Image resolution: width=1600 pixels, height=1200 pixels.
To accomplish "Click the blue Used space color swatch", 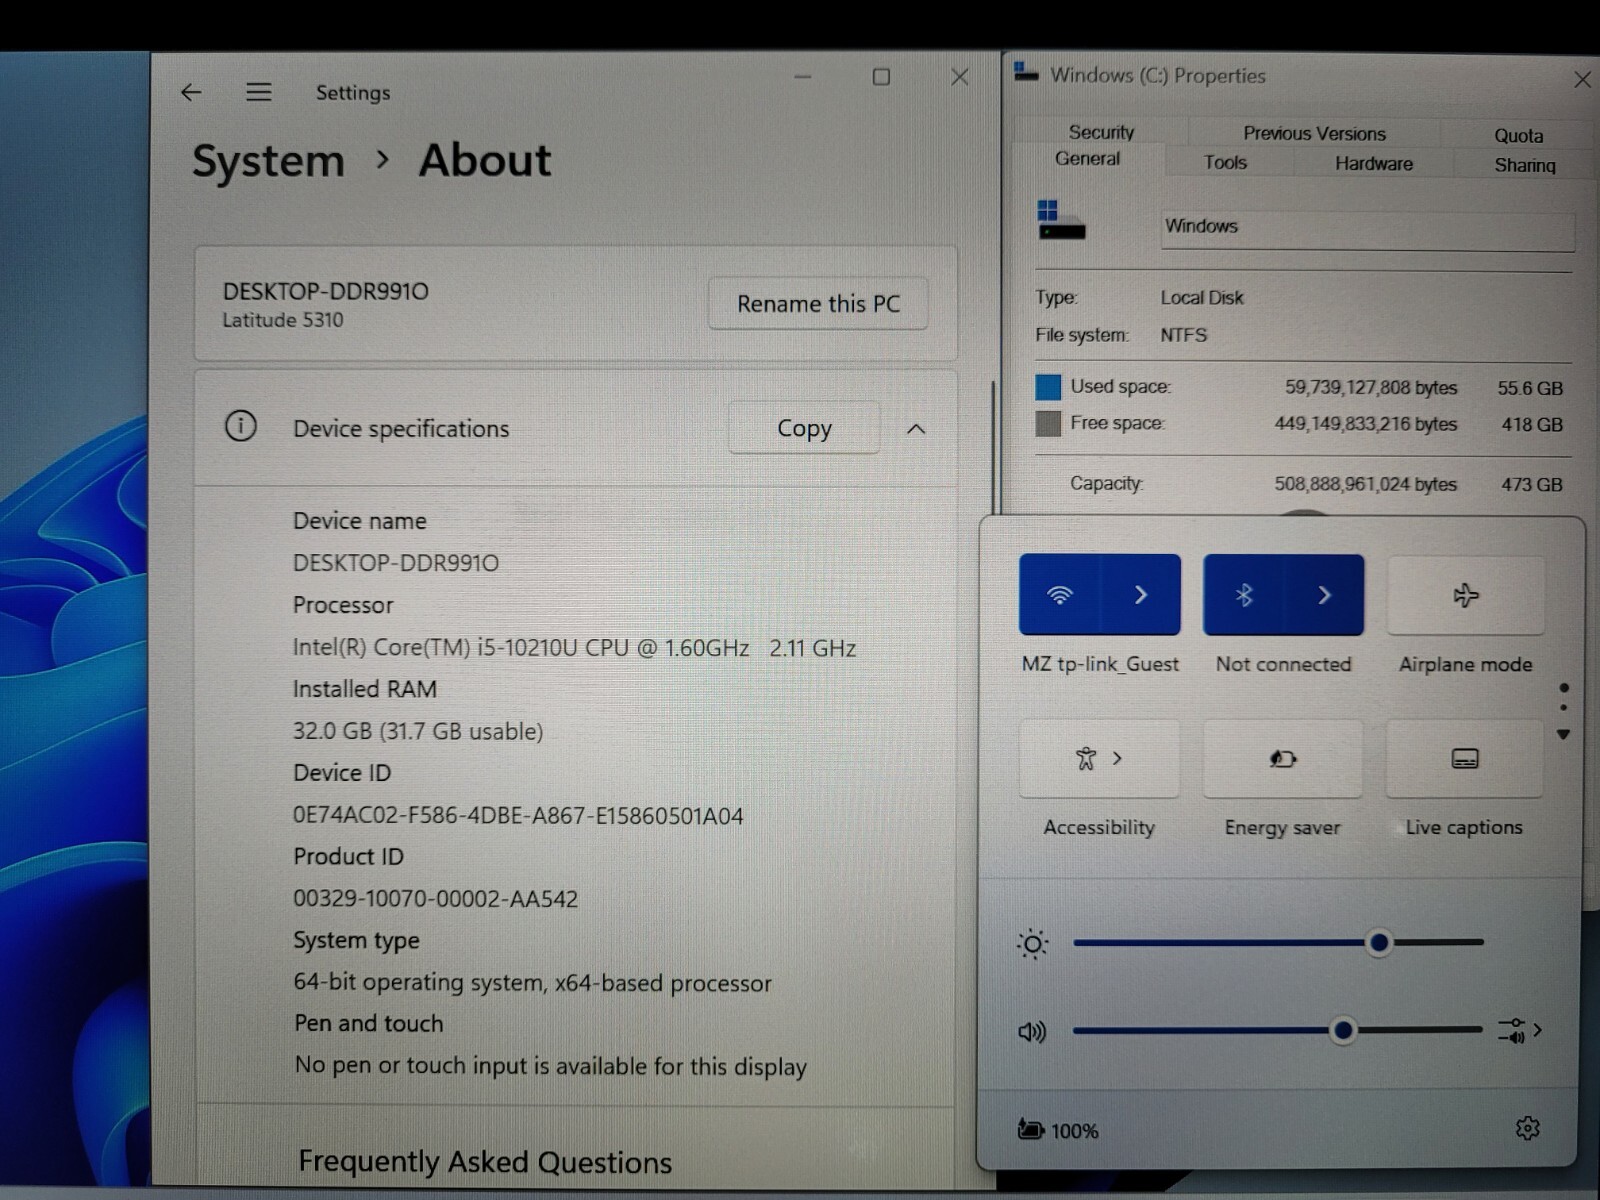I will [x=1048, y=387].
